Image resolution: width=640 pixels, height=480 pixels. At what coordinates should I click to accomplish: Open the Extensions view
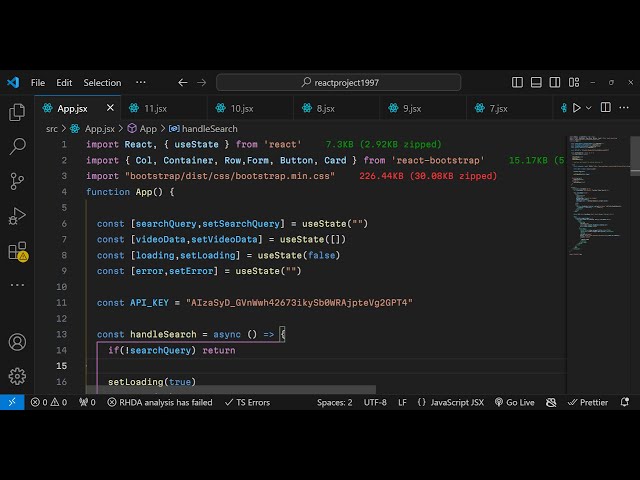point(17,250)
